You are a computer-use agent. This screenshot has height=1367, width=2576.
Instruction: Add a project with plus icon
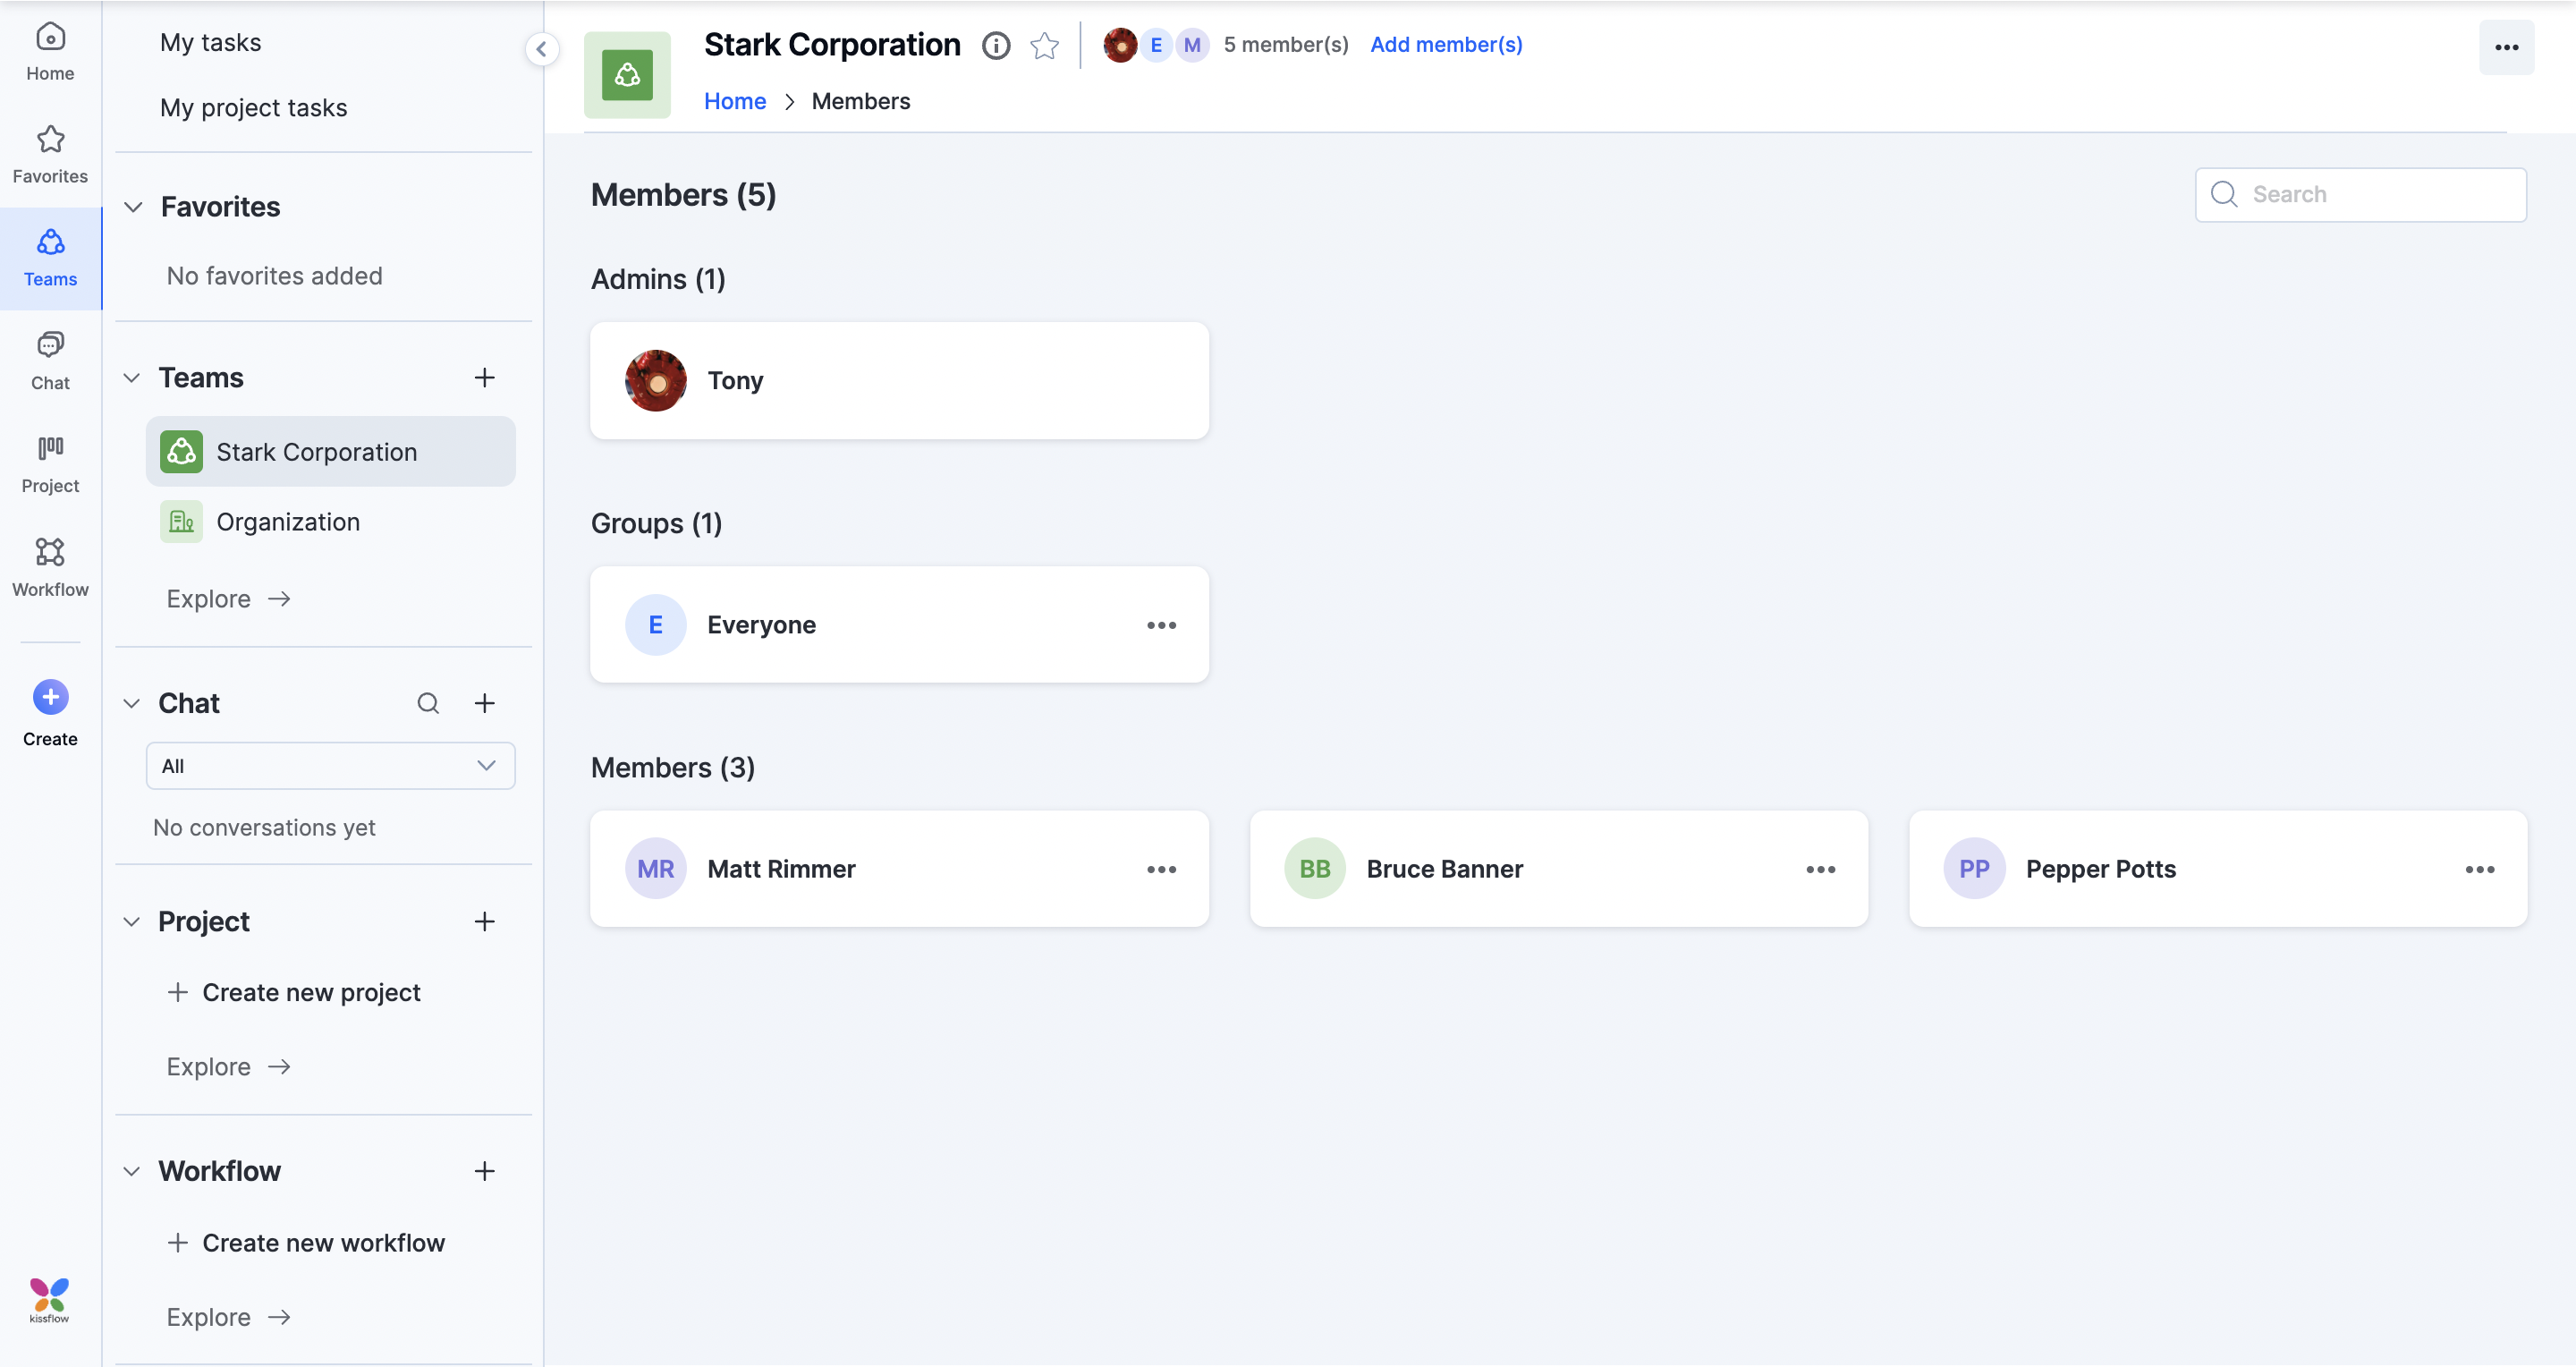(484, 921)
